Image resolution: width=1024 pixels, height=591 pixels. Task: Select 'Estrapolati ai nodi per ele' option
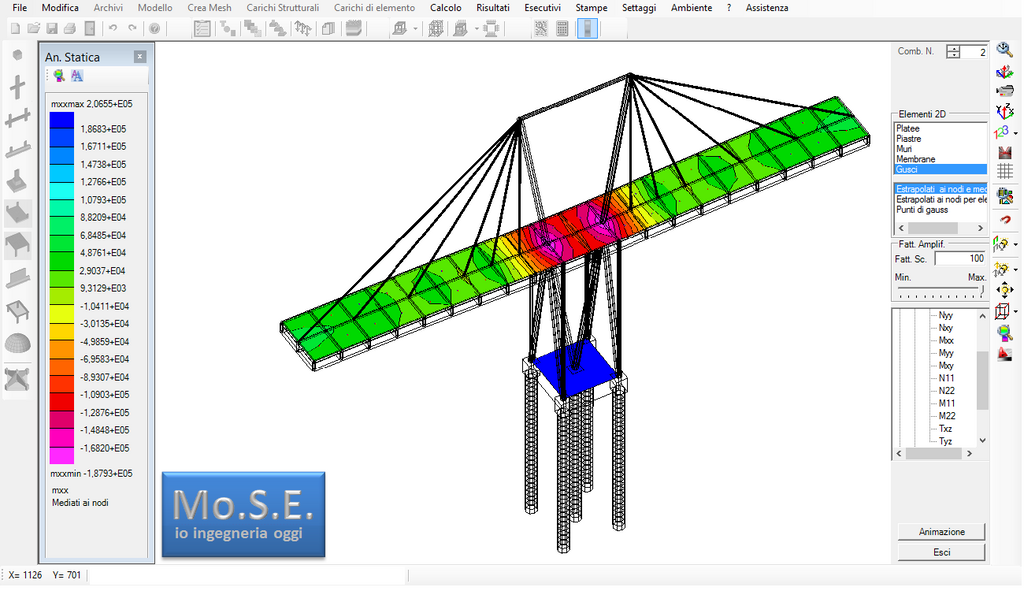[941, 199]
